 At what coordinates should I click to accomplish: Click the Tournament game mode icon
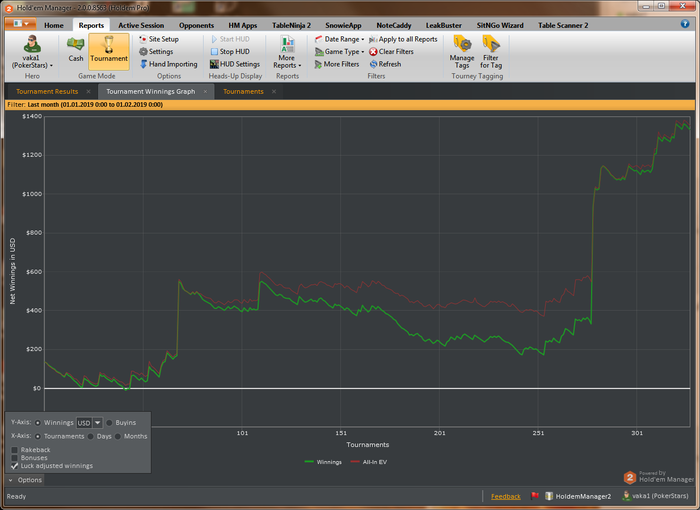click(109, 48)
